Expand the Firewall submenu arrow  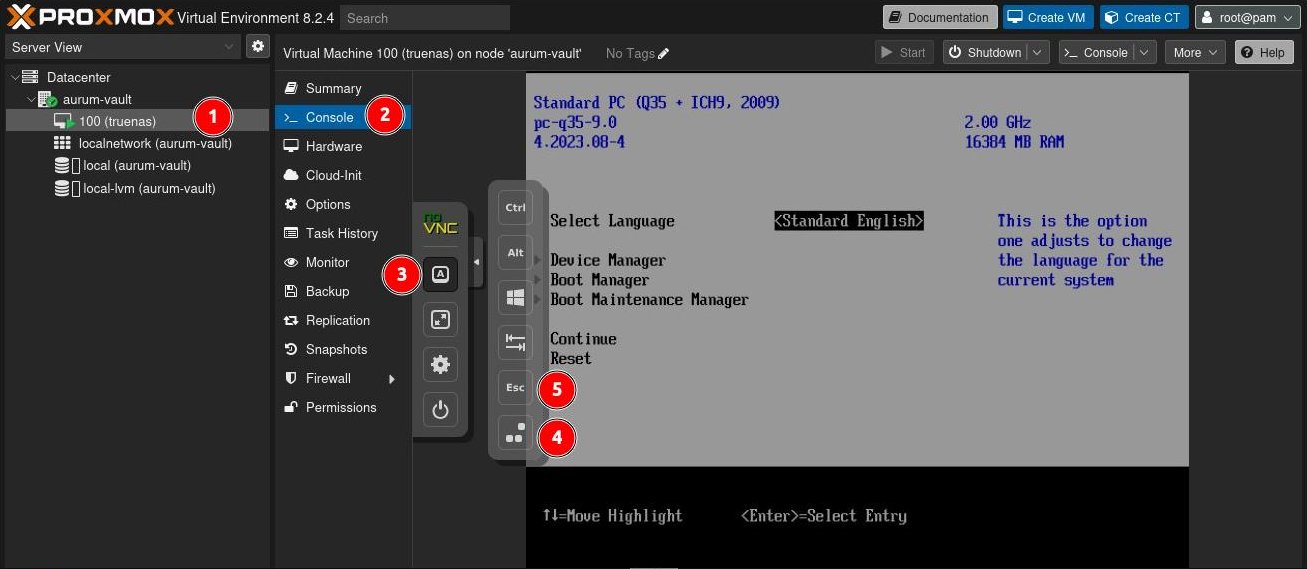click(x=392, y=379)
